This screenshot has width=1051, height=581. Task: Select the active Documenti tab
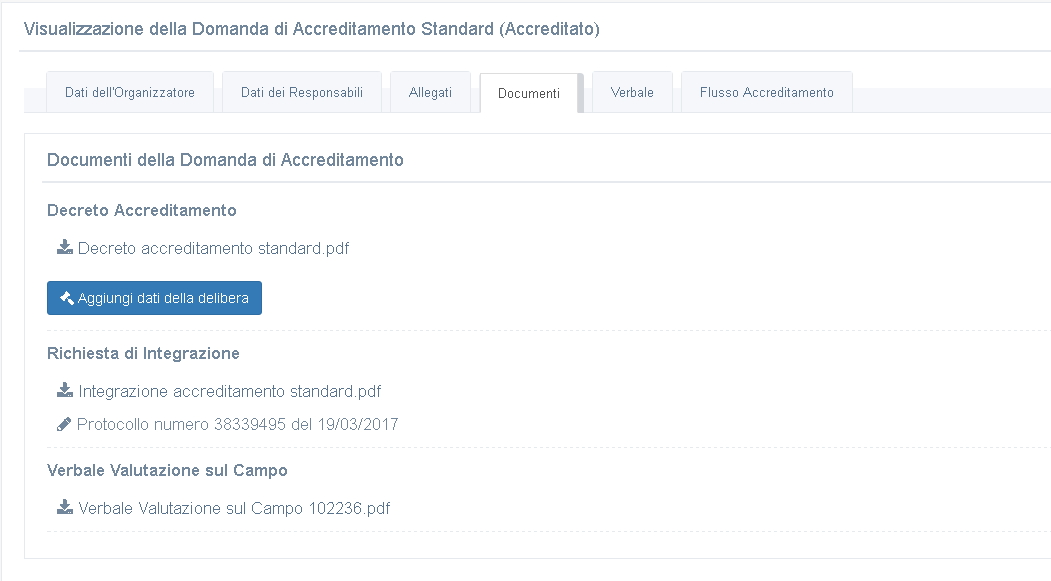pos(529,93)
